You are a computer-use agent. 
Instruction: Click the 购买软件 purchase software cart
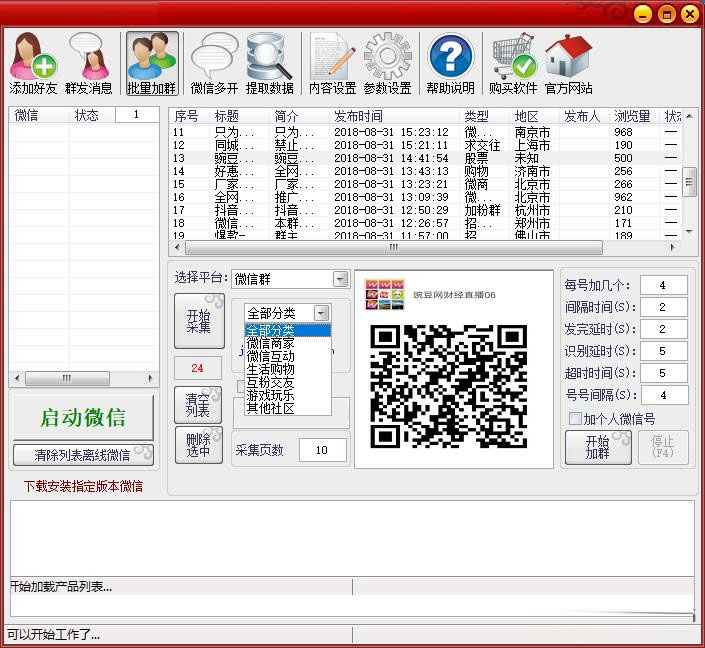pyautogui.click(x=513, y=63)
